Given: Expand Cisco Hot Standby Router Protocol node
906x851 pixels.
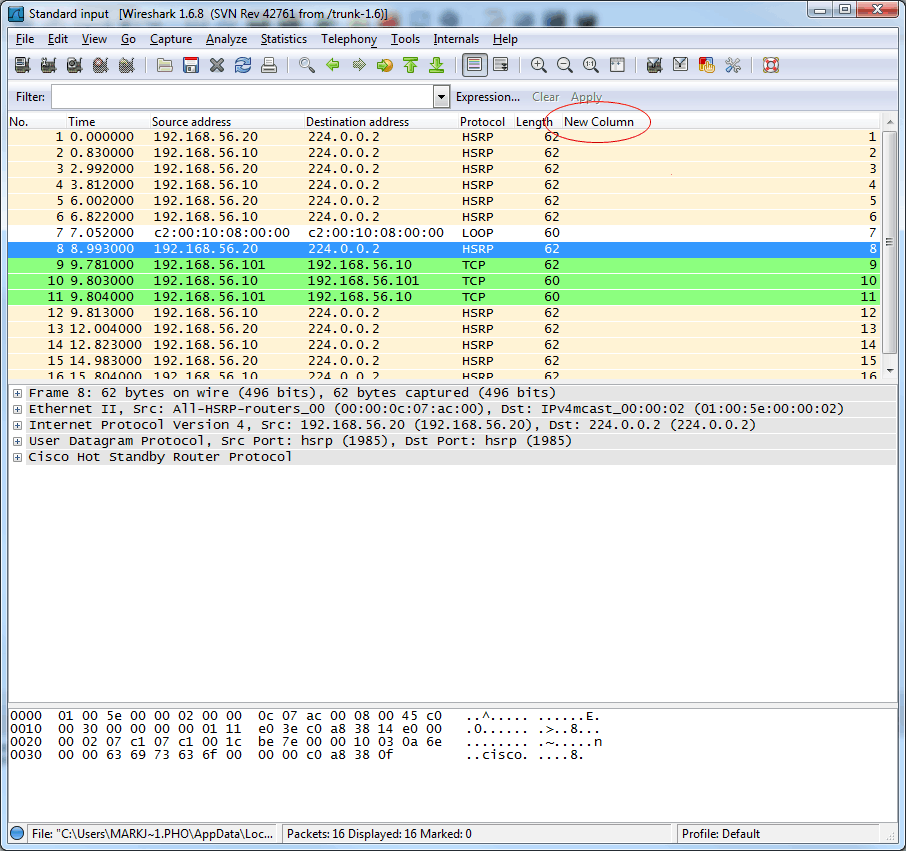Looking at the screenshot, I should [x=17, y=458].
